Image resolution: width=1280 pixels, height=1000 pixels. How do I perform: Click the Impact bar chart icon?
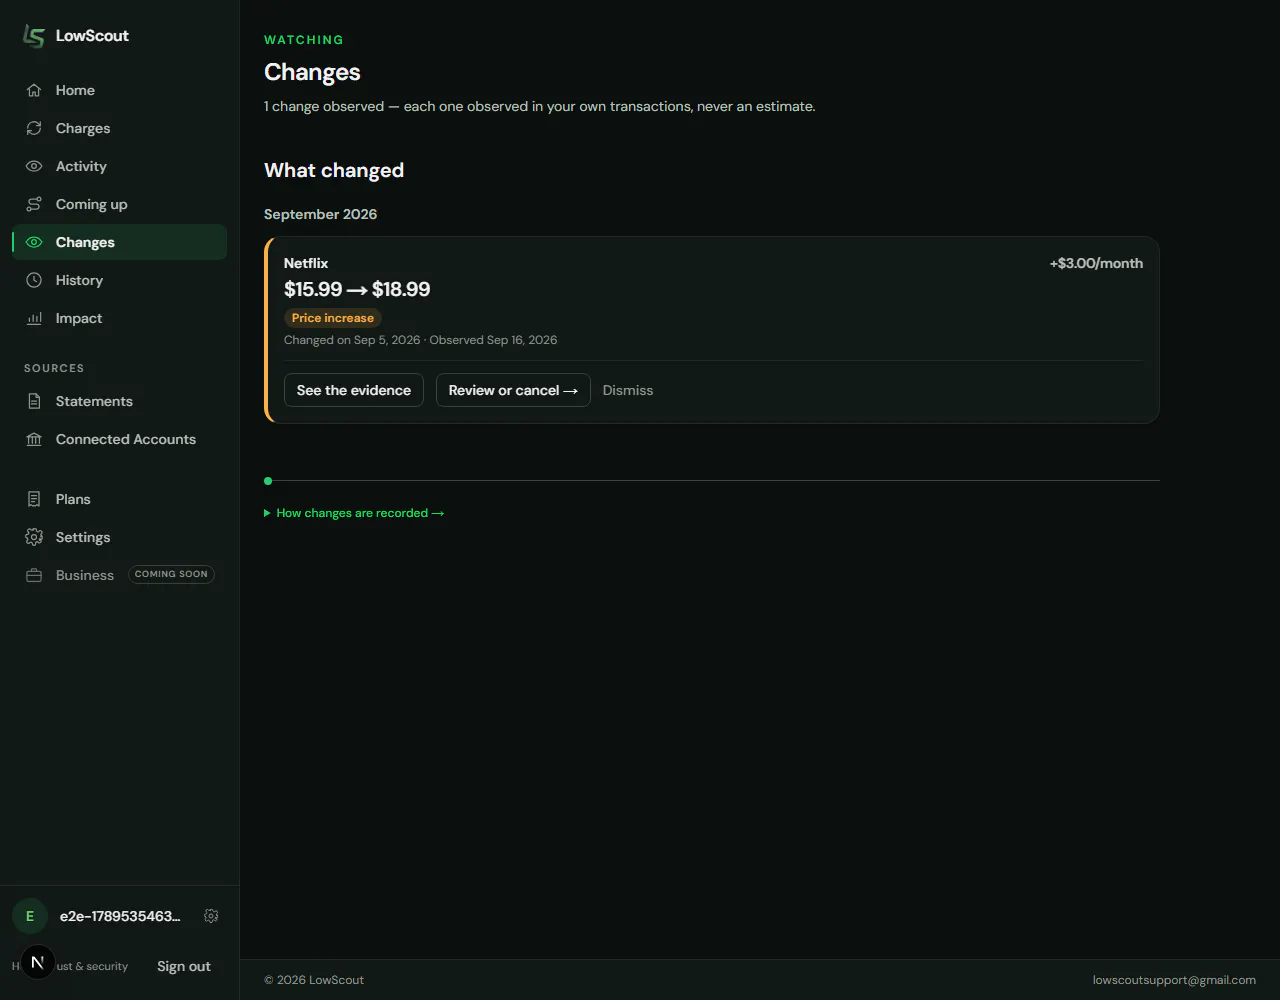(x=34, y=318)
